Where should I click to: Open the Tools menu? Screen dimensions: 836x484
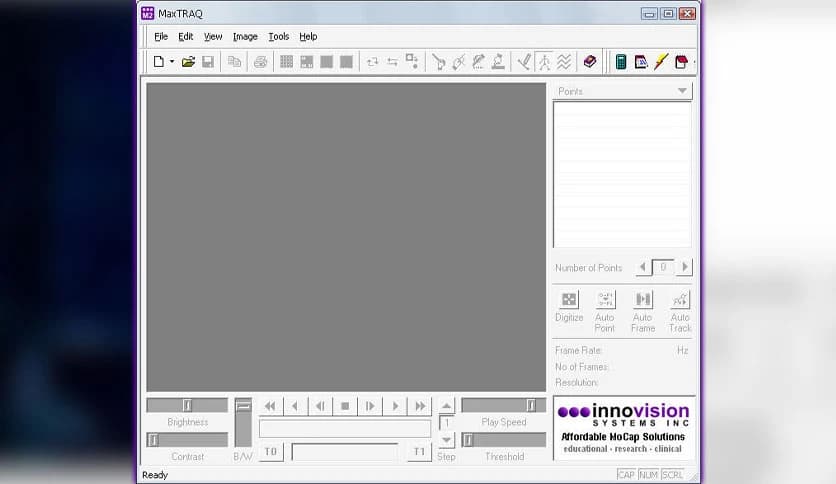278,37
